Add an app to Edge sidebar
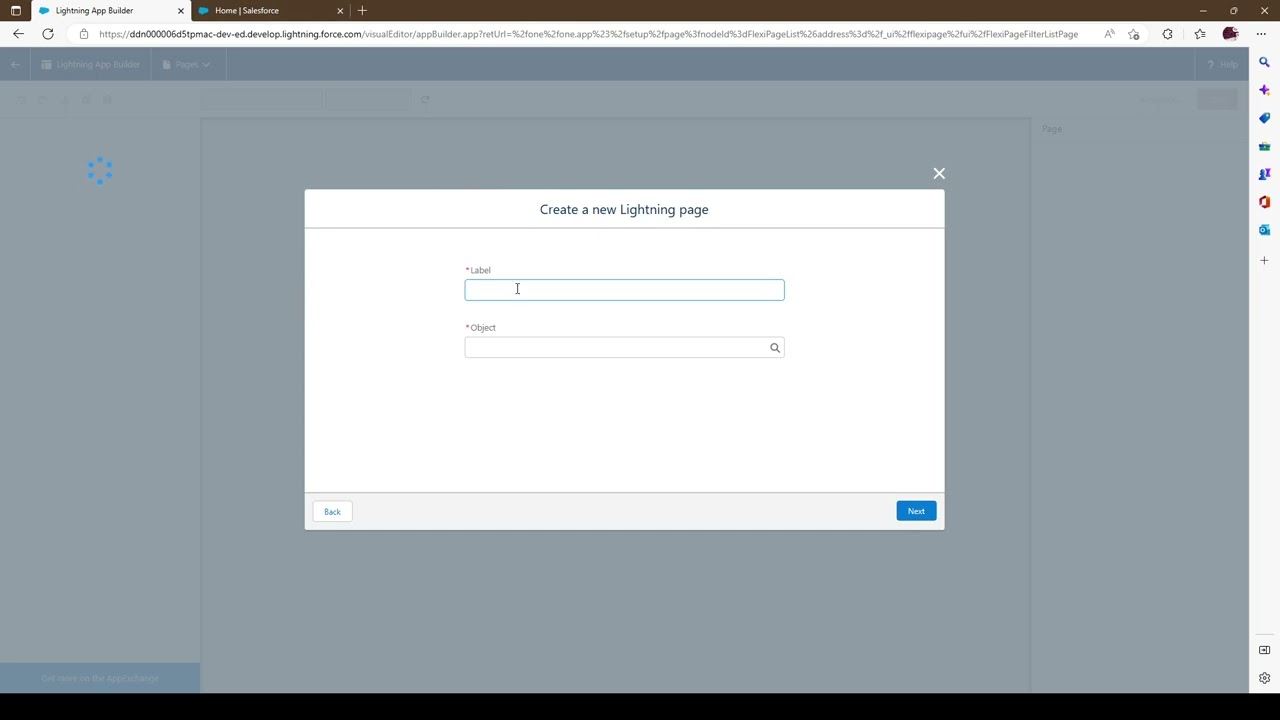This screenshot has width=1280, height=720. pos(1264,260)
